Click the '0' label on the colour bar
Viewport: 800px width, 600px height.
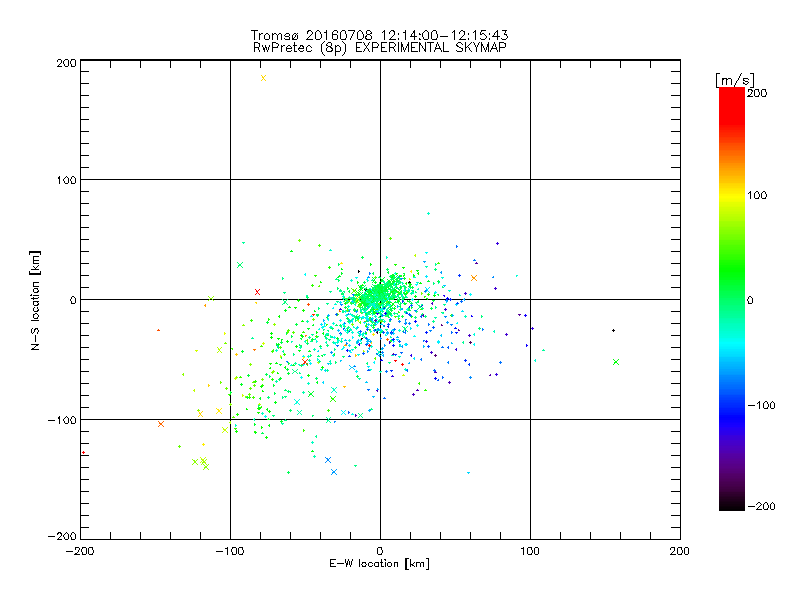(750, 301)
